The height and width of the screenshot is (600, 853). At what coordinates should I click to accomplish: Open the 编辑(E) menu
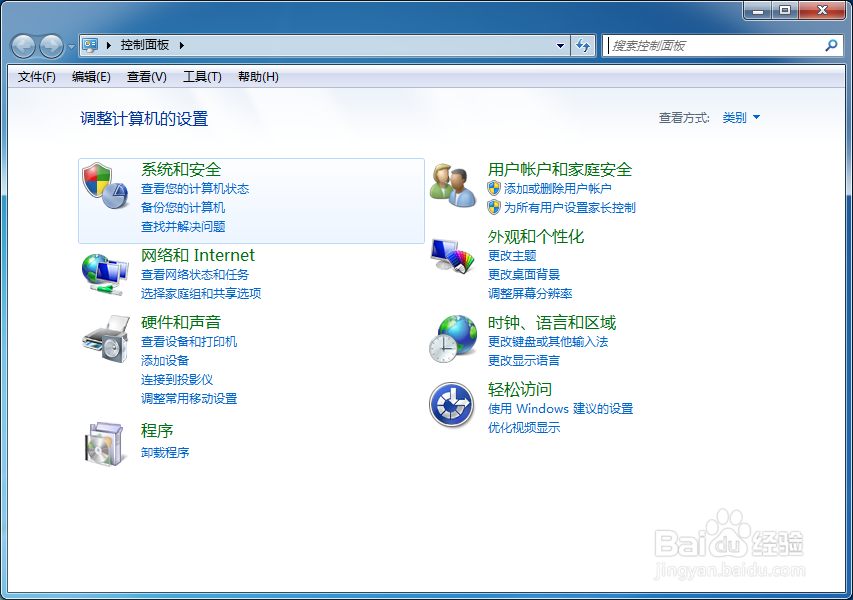pyautogui.click(x=91, y=77)
